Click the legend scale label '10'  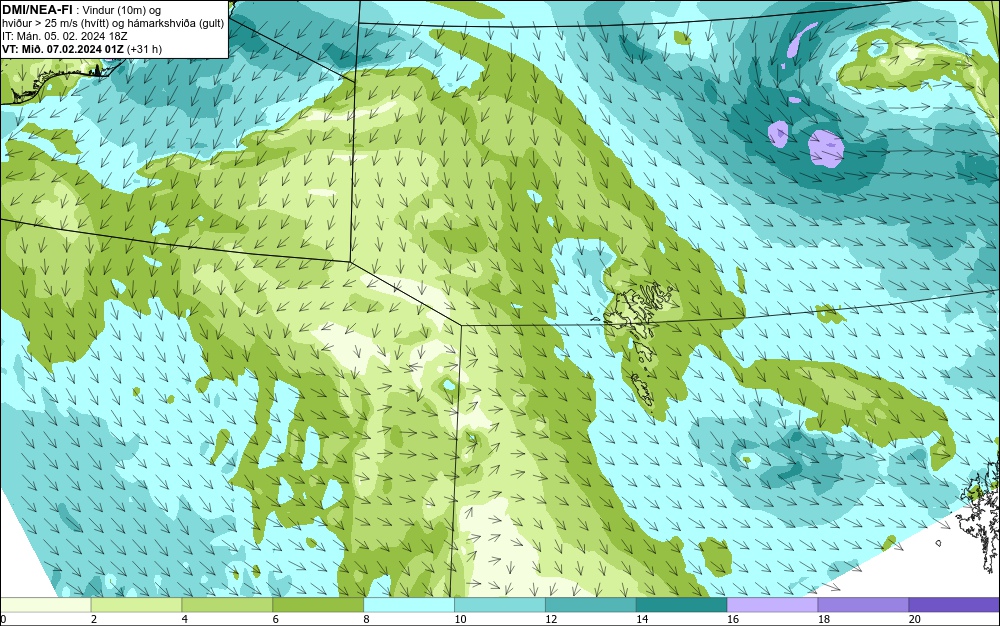point(460,619)
